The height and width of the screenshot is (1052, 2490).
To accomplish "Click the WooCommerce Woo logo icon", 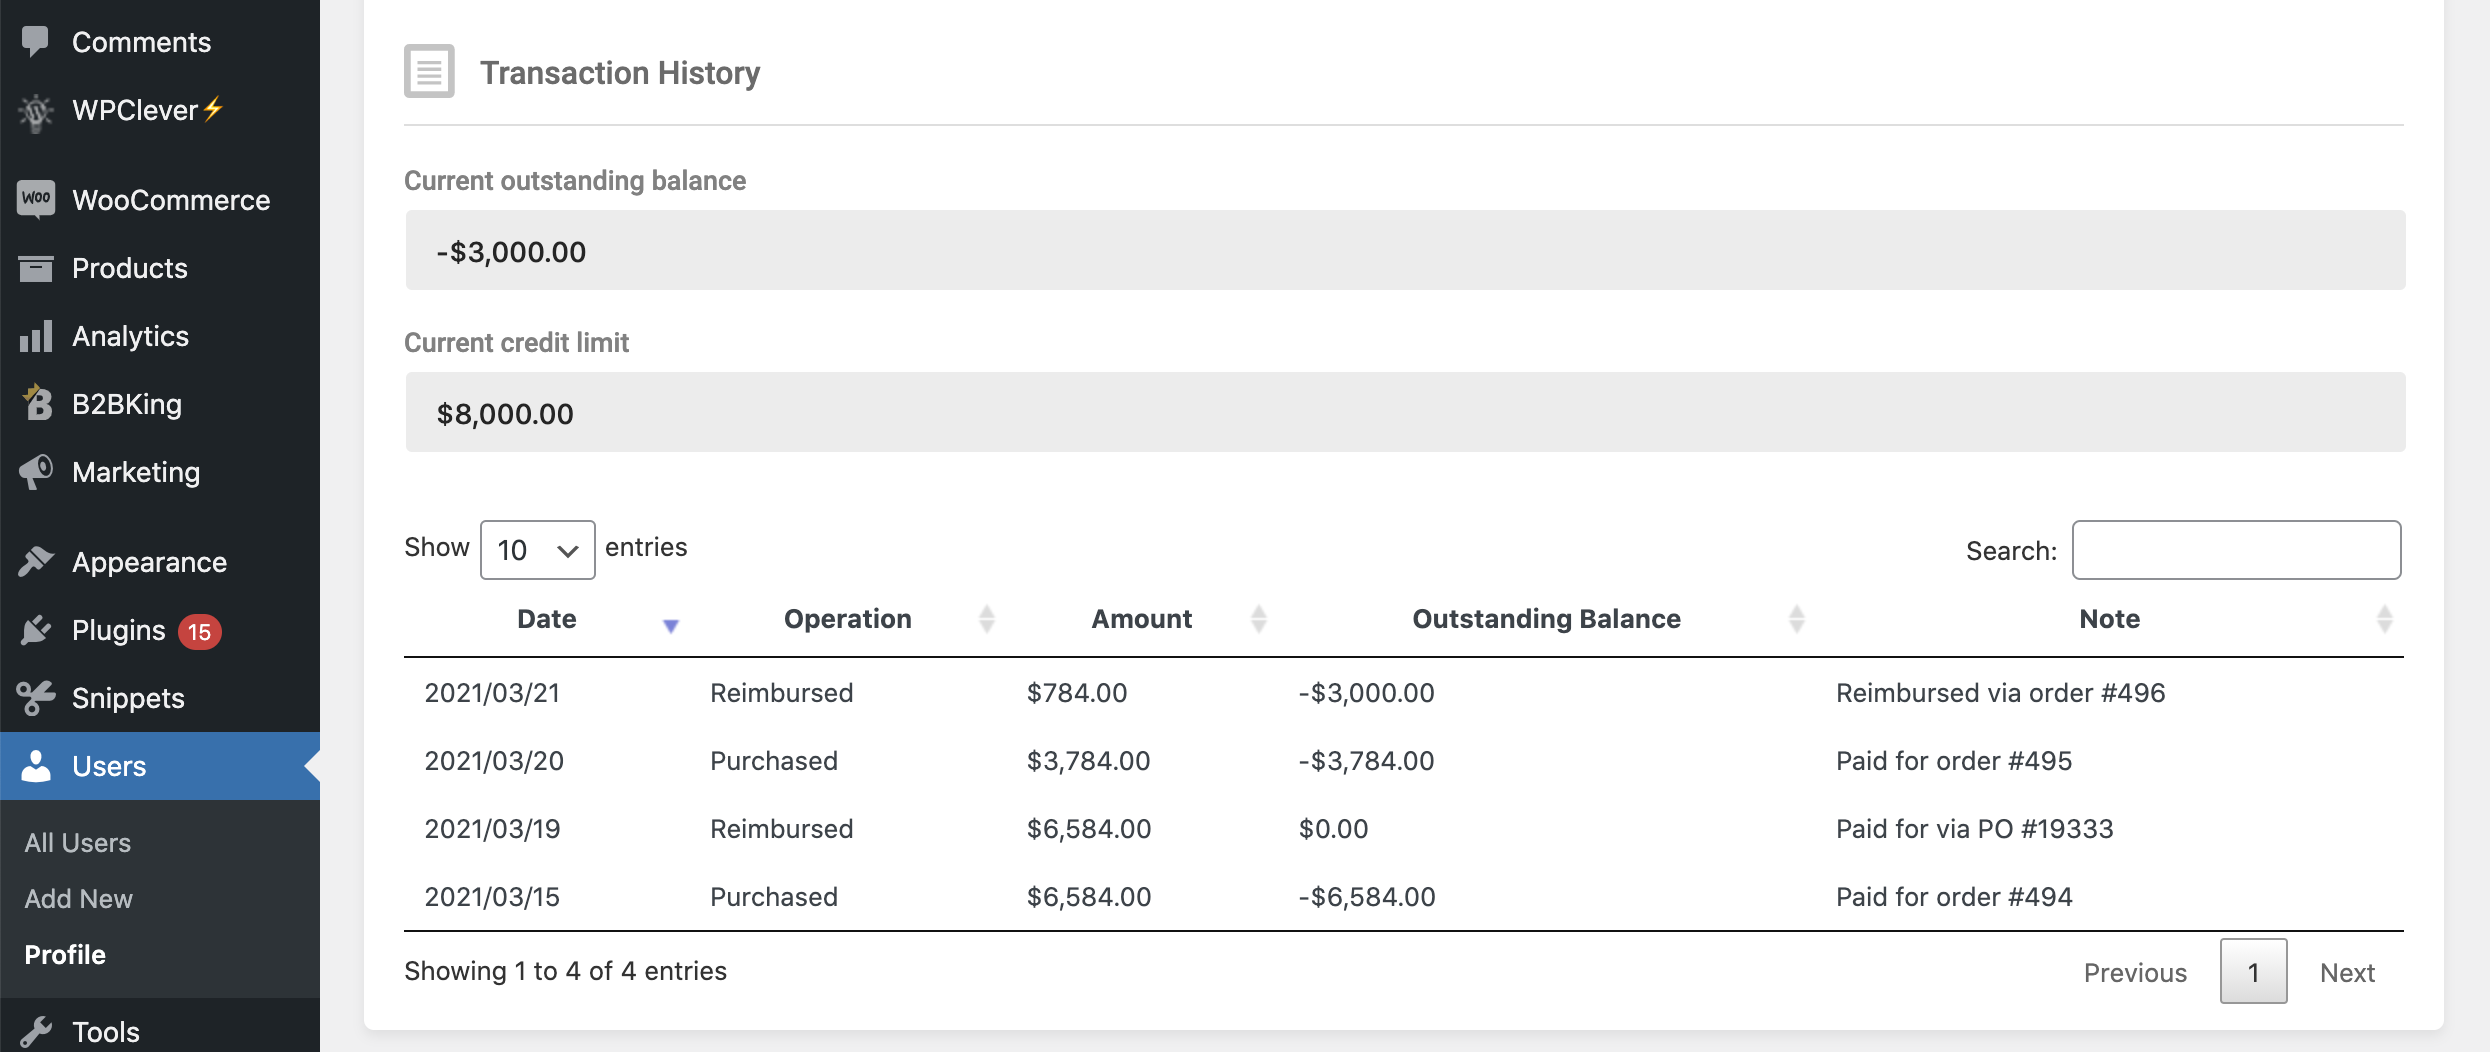I will pyautogui.click(x=35, y=199).
